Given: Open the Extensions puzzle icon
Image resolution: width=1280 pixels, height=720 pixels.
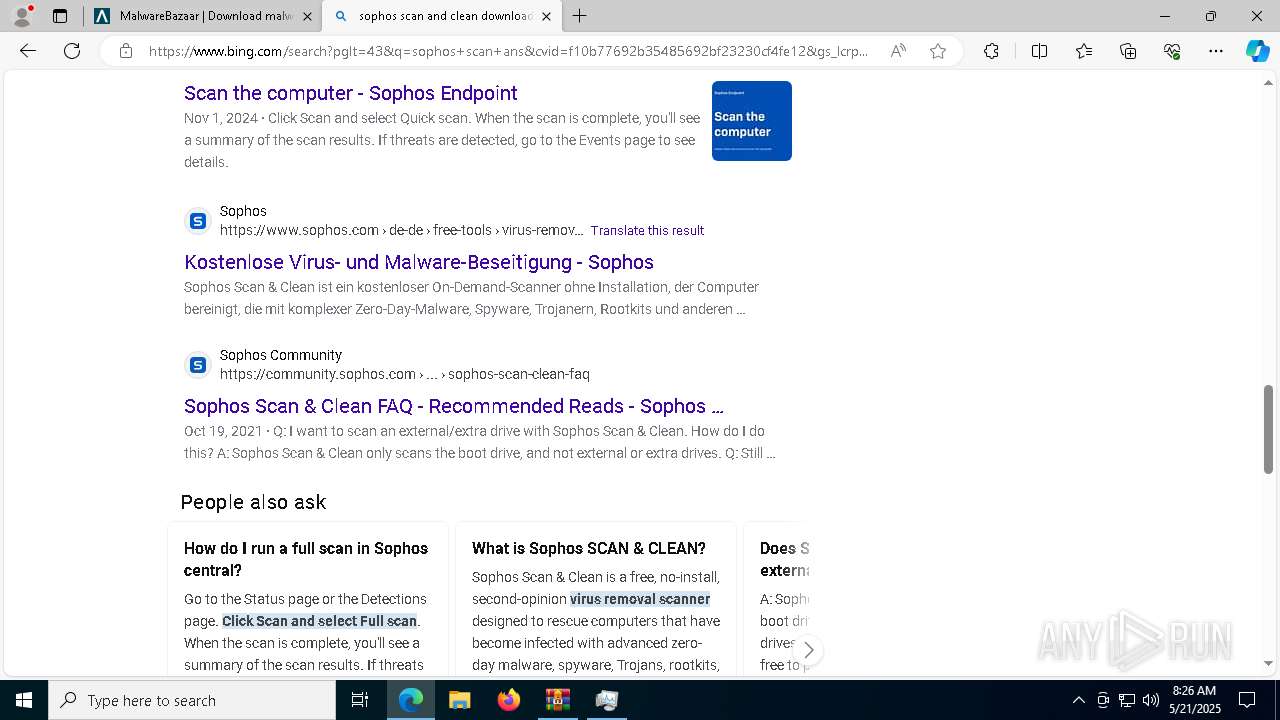Looking at the screenshot, I should click(x=991, y=51).
